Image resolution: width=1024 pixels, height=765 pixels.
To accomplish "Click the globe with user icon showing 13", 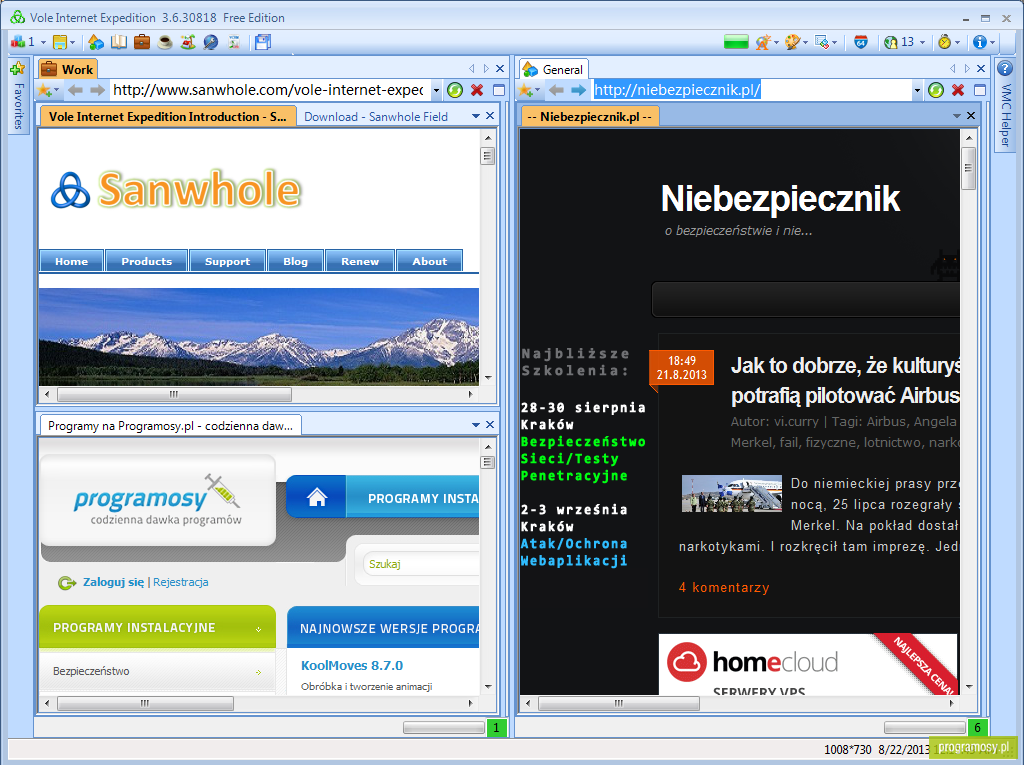I will [891, 42].
